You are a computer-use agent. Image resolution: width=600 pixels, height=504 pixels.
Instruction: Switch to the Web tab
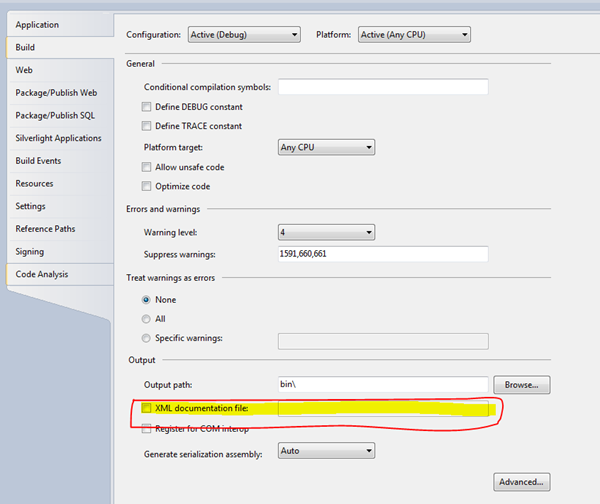coord(60,70)
